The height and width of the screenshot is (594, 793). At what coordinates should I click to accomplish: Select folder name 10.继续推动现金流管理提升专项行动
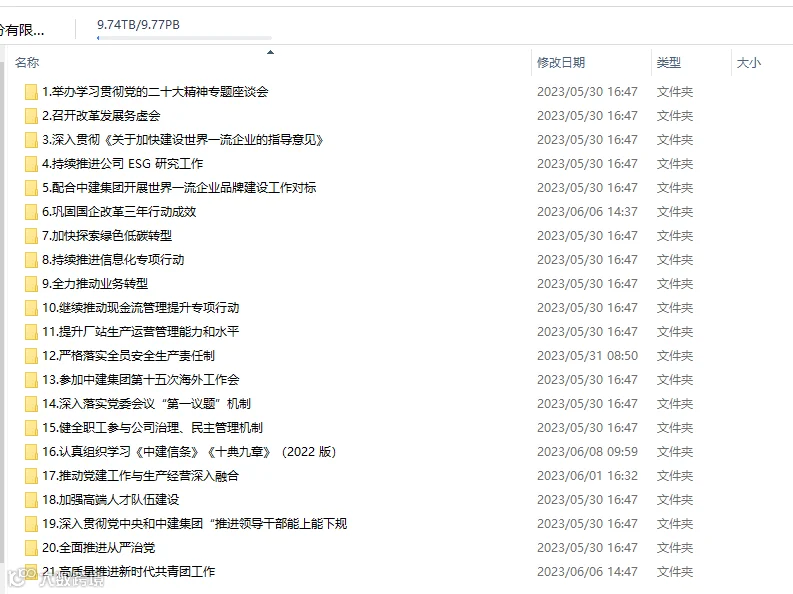coord(141,308)
